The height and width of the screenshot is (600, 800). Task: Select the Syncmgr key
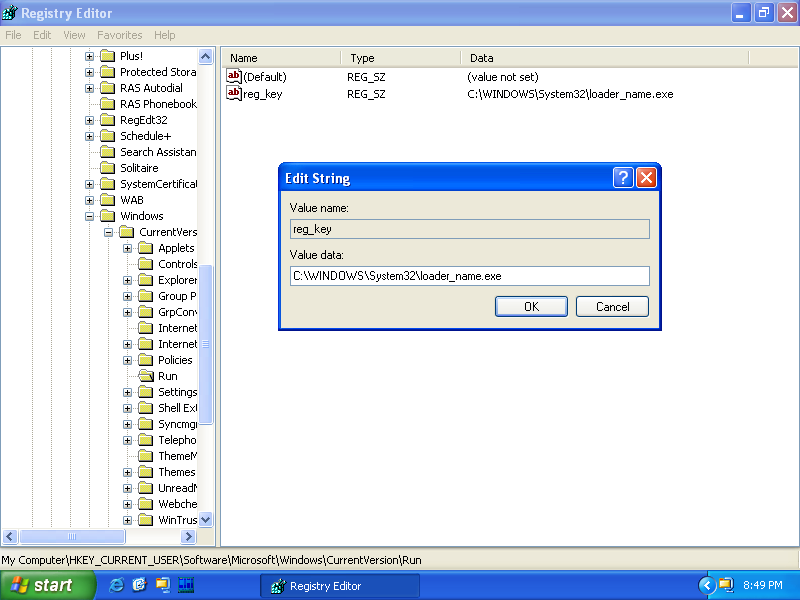(x=178, y=424)
